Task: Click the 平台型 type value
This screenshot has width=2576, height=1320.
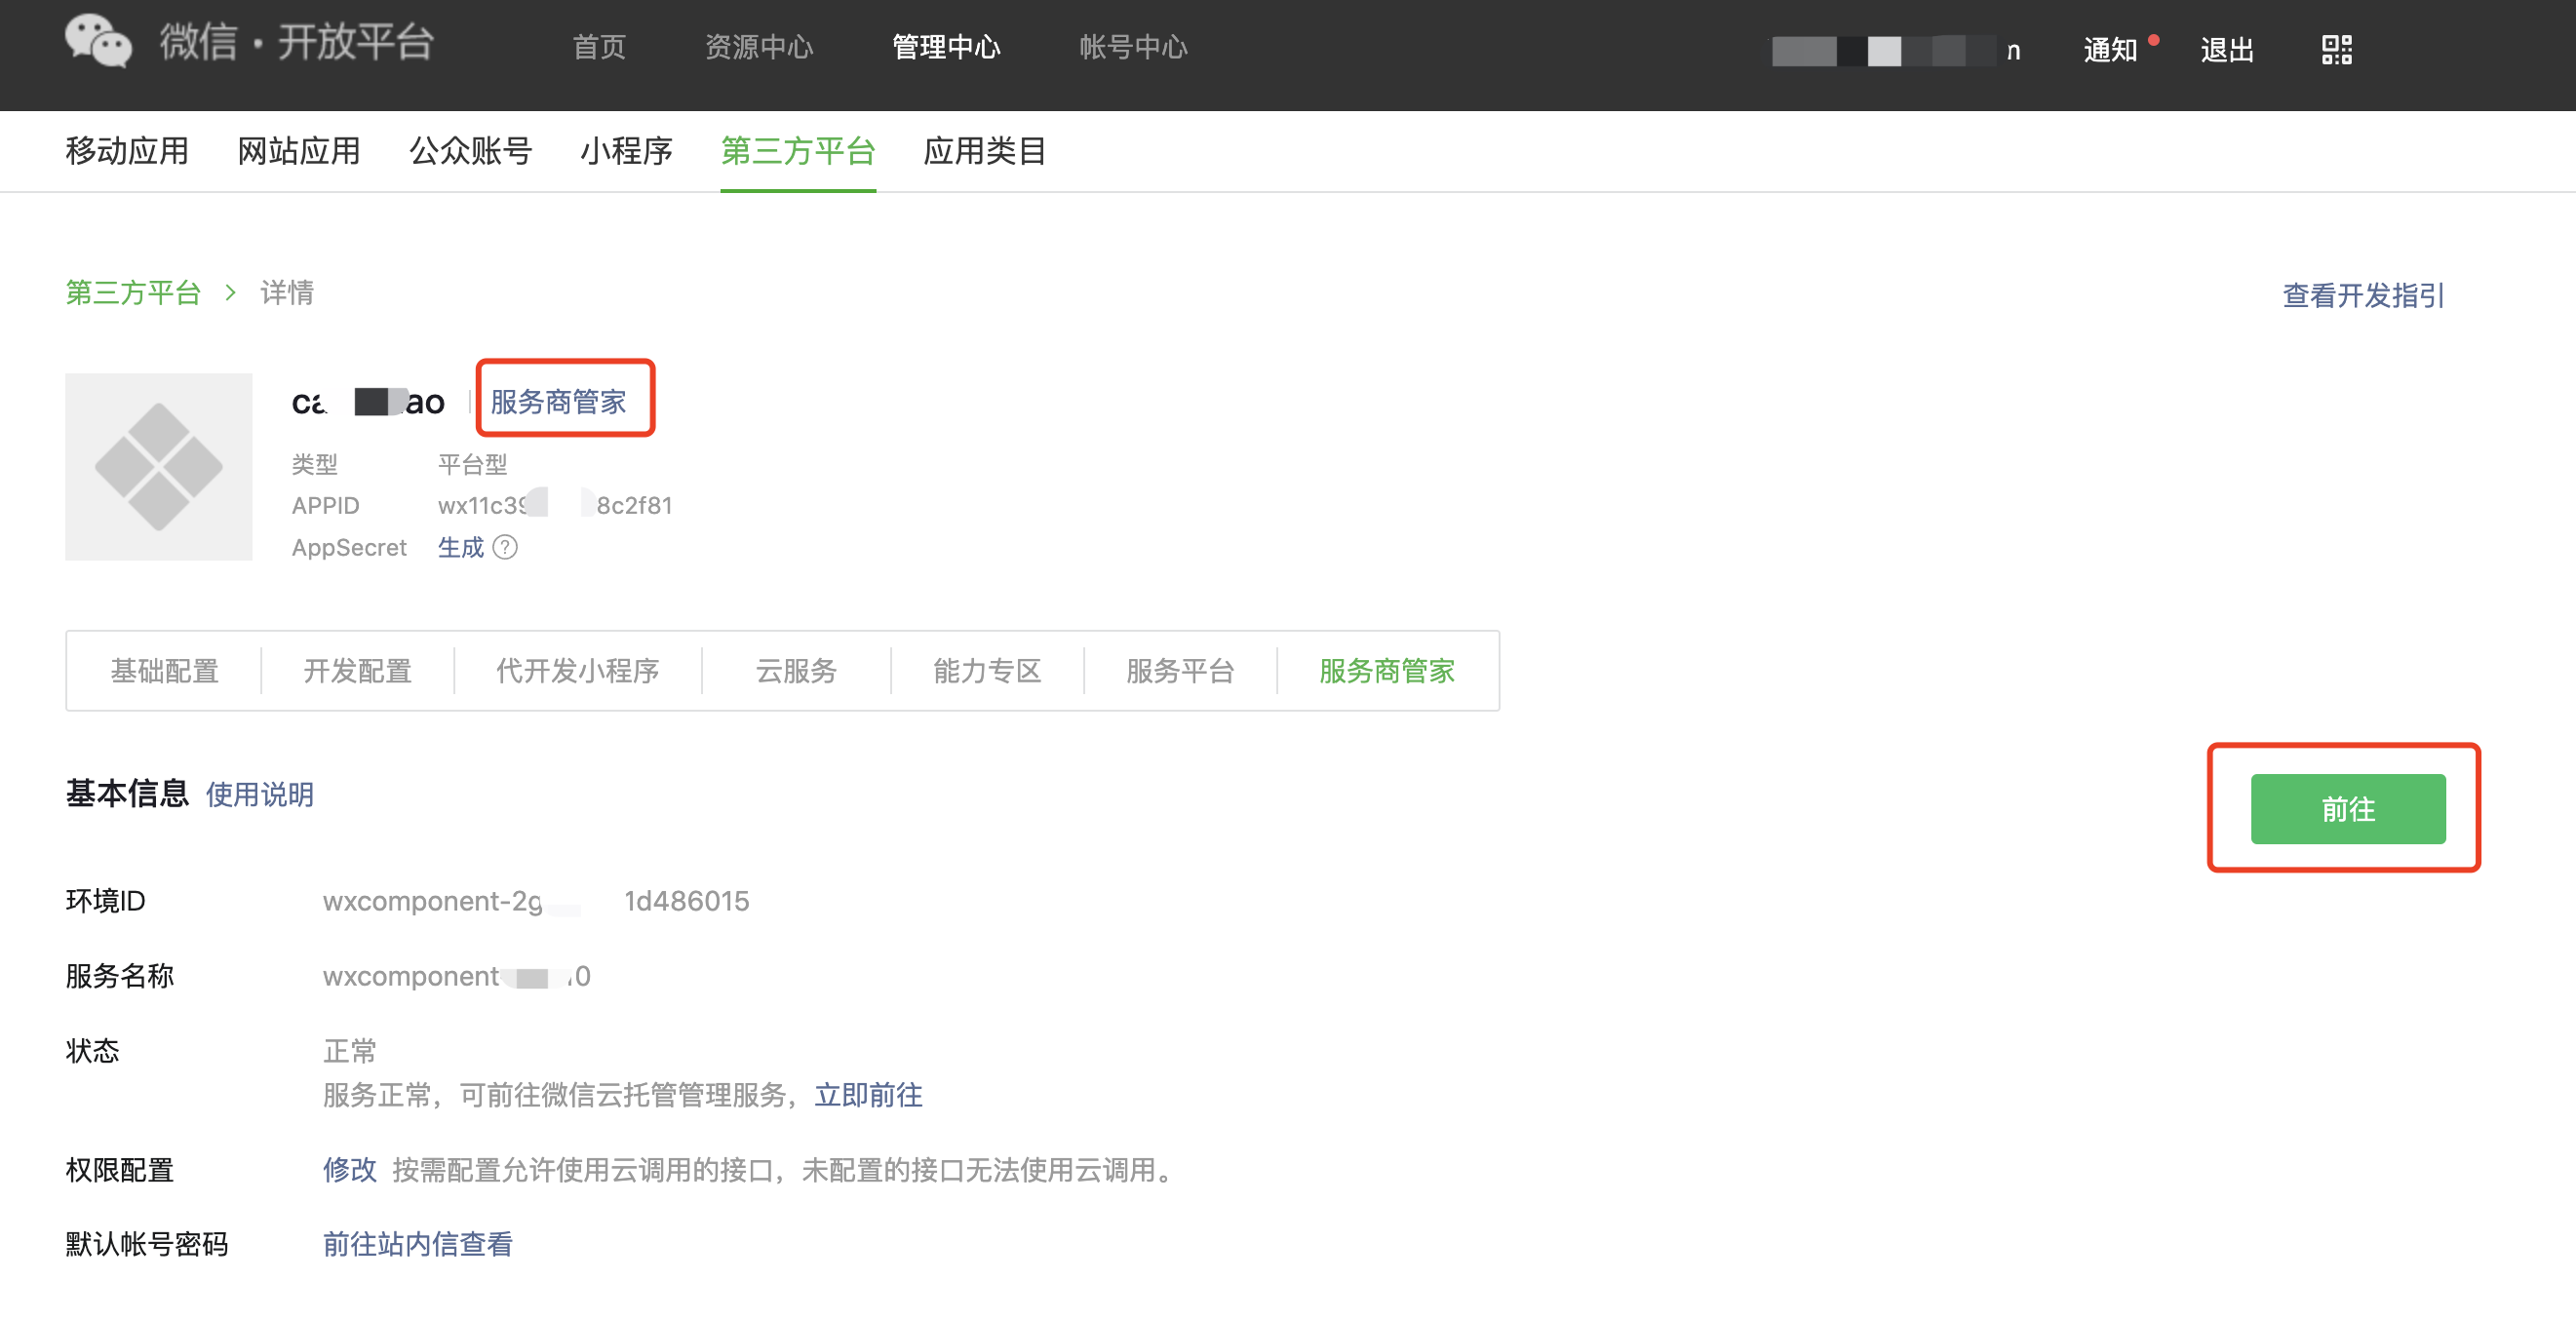Action: [473, 464]
